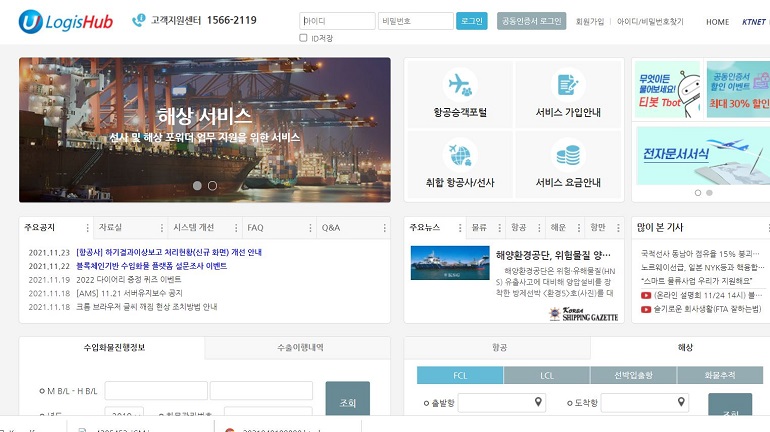The width and height of the screenshot is (770, 432).
Task: Select first dot under 전자문서서식 banner
Action: [x=698, y=193]
